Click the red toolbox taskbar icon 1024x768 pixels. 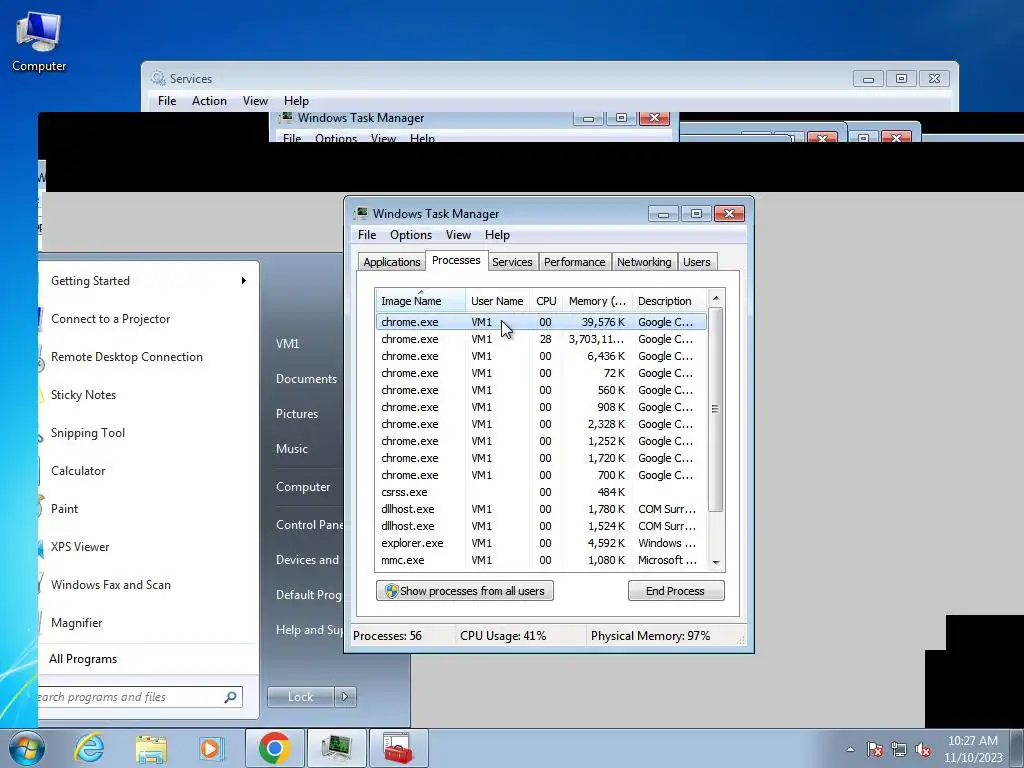click(x=398, y=748)
